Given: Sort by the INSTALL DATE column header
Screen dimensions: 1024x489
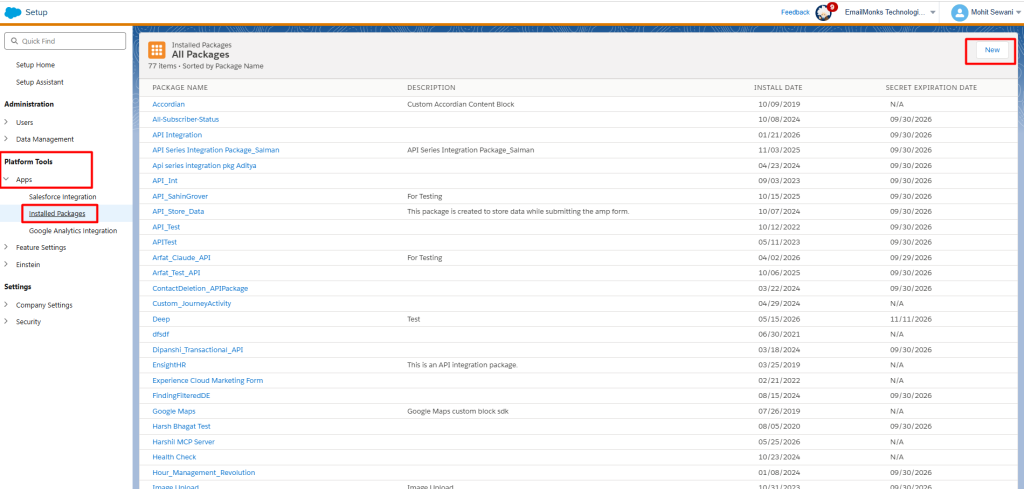Looking at the screenshot, I should pyautogui.click(x=778, y=87).
